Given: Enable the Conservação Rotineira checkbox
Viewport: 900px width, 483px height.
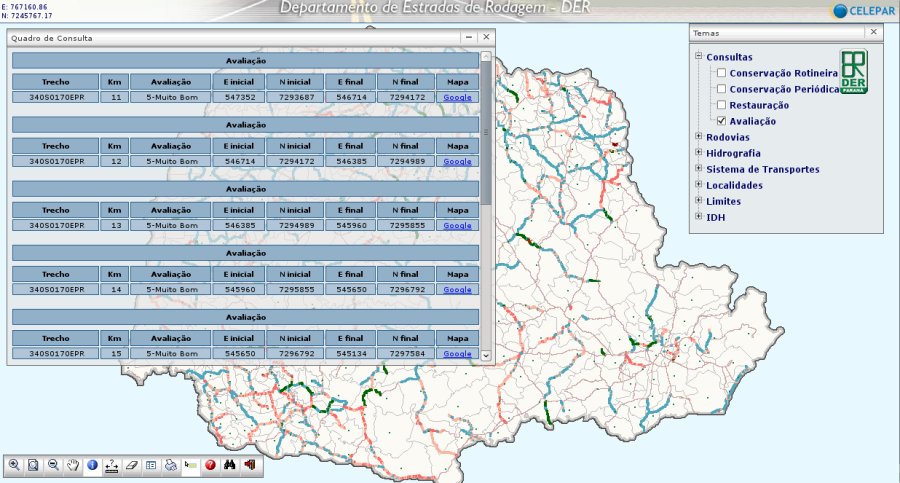Looking at the screenshot, I should click(721, 73).
